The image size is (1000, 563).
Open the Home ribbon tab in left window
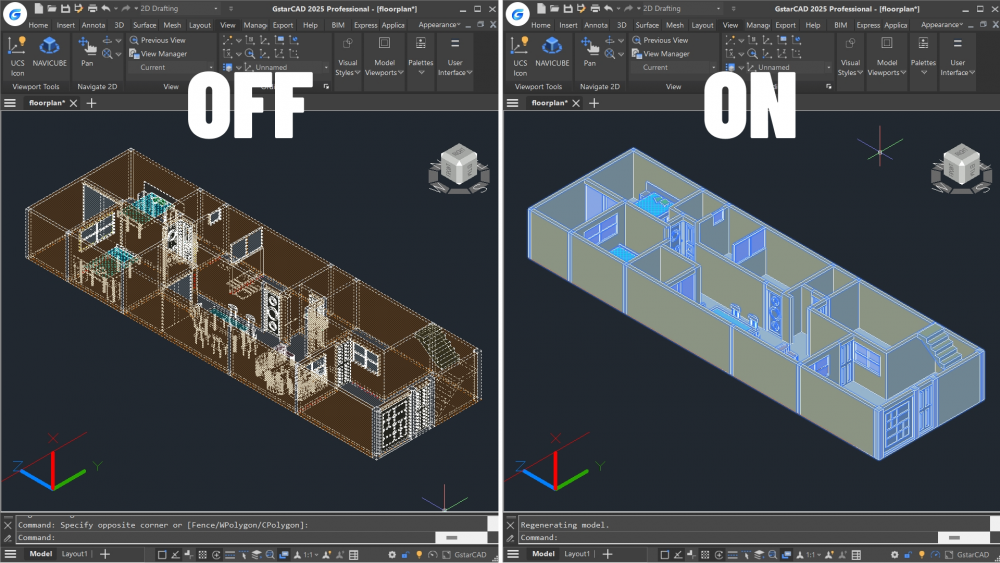click(x=38, y=25)
